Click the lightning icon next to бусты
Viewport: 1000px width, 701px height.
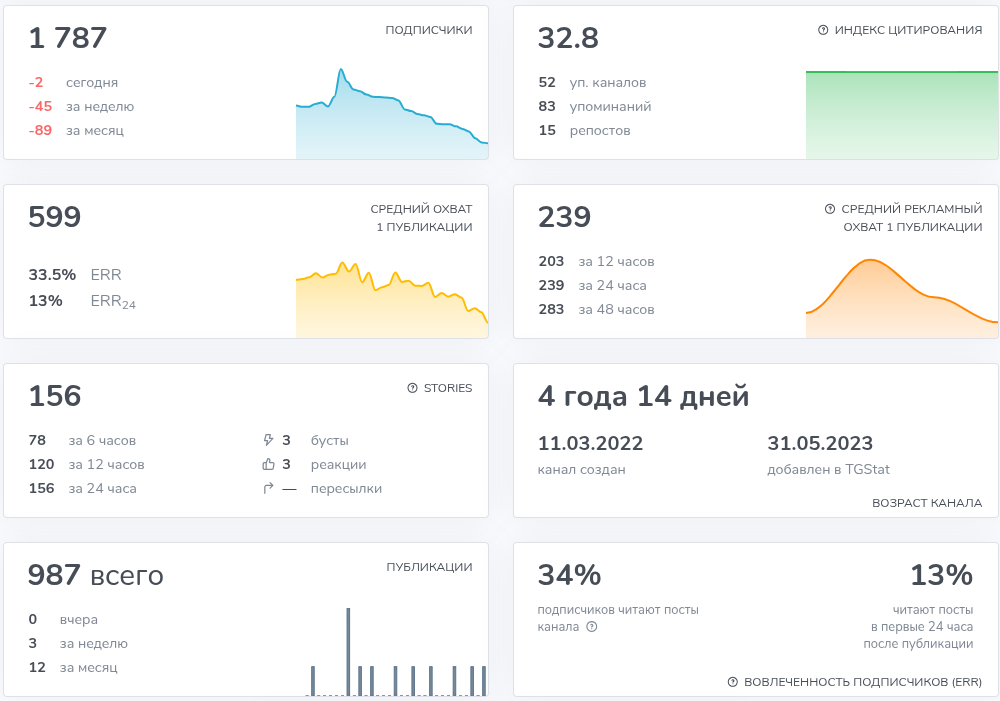pyautogui.click(x=267, y=440)
